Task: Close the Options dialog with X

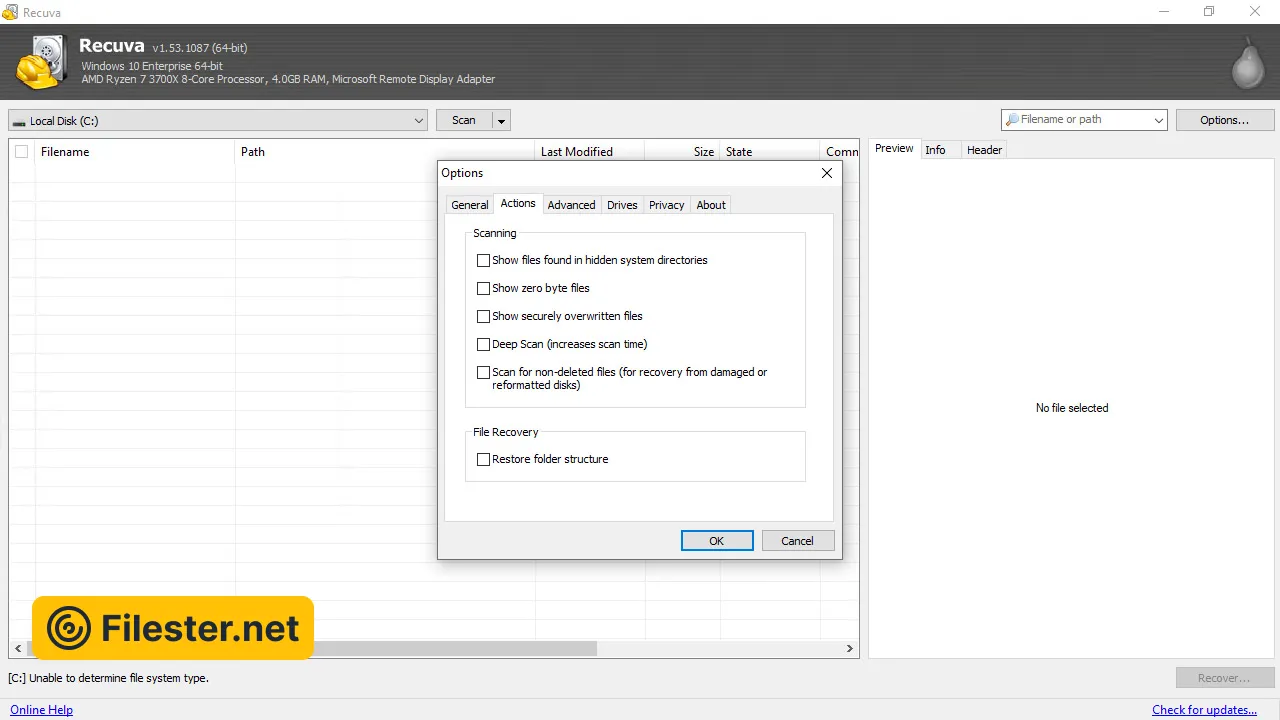Action: click(826, 173)
